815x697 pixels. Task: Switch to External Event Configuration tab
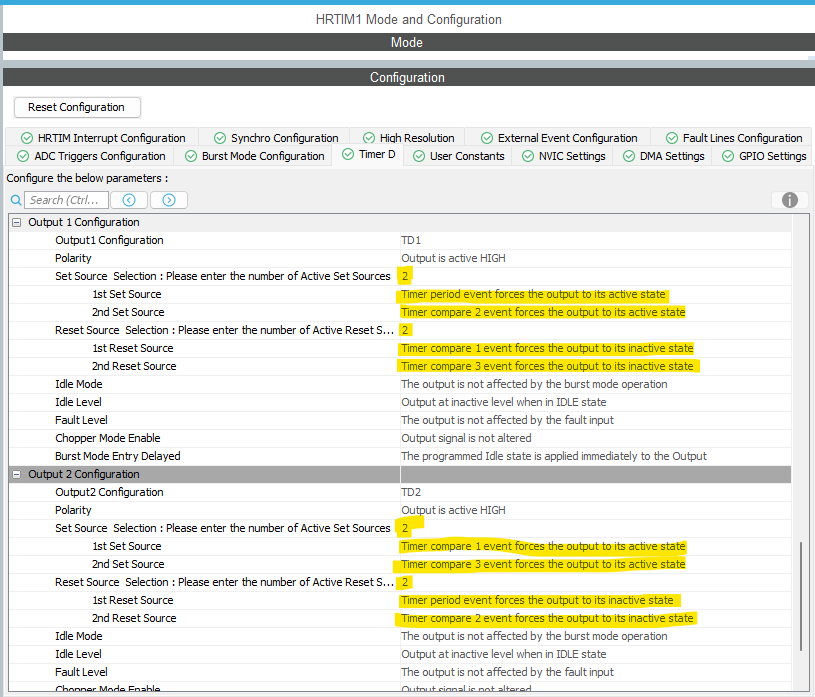(x=559, y=138)
